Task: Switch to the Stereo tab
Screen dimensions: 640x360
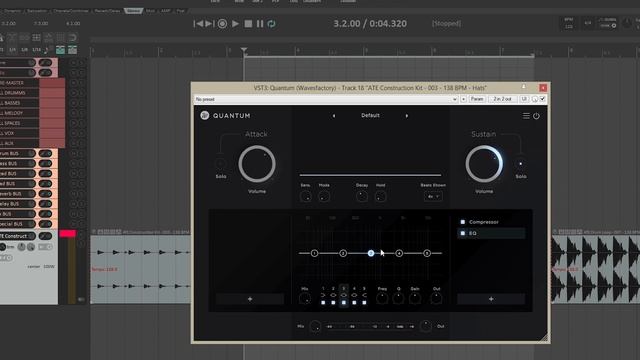Action: 133,11
